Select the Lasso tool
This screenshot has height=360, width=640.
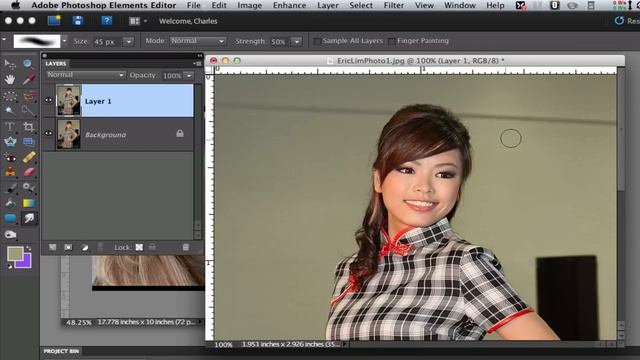pyautogui.click(x=28, y=96)
